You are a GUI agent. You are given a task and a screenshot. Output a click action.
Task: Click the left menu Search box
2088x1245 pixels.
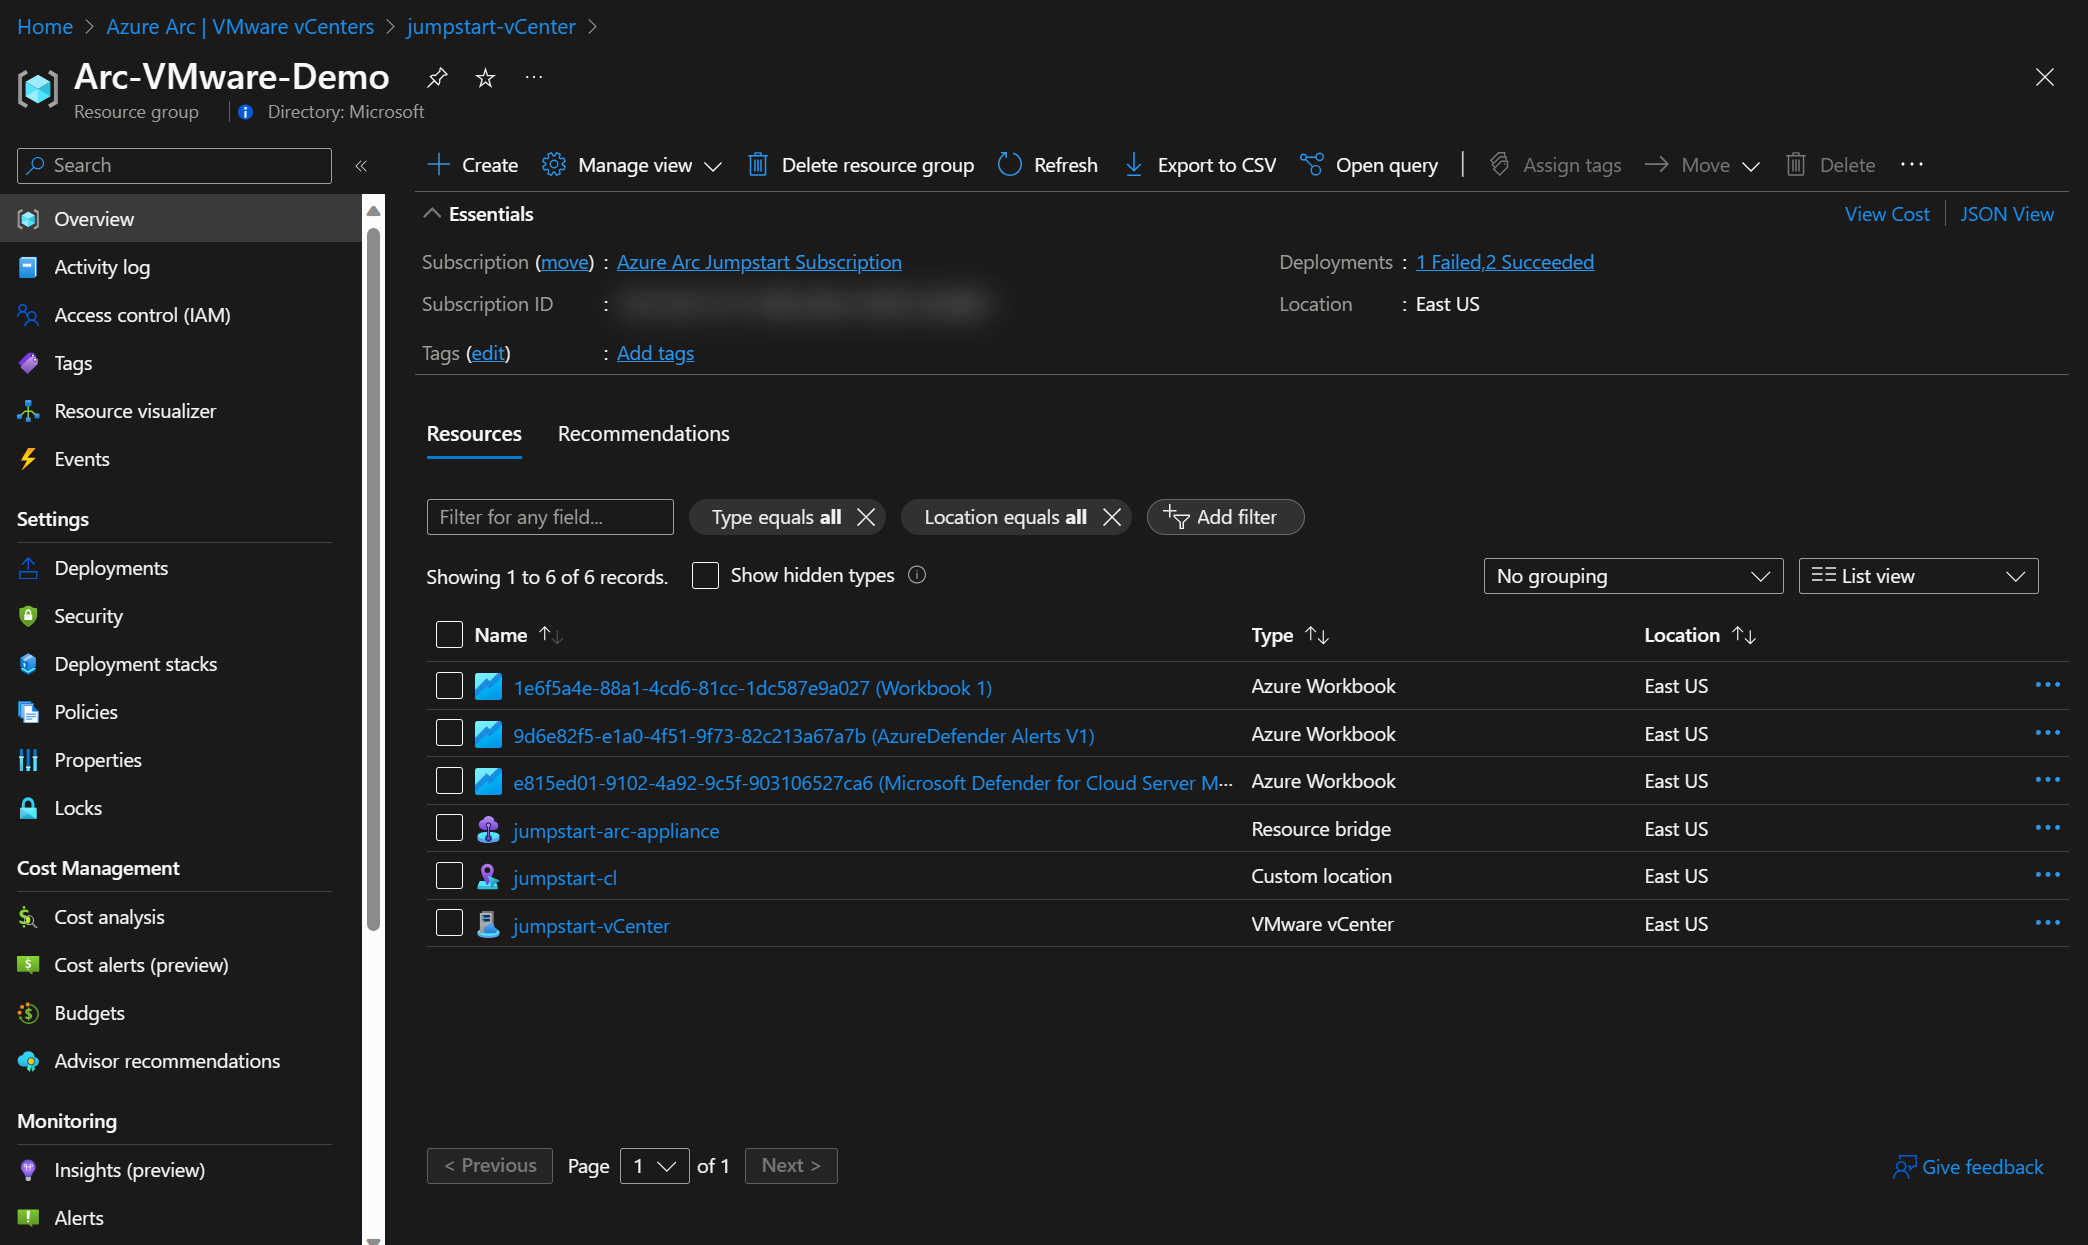pyautogui.click(x=174, y=165)
